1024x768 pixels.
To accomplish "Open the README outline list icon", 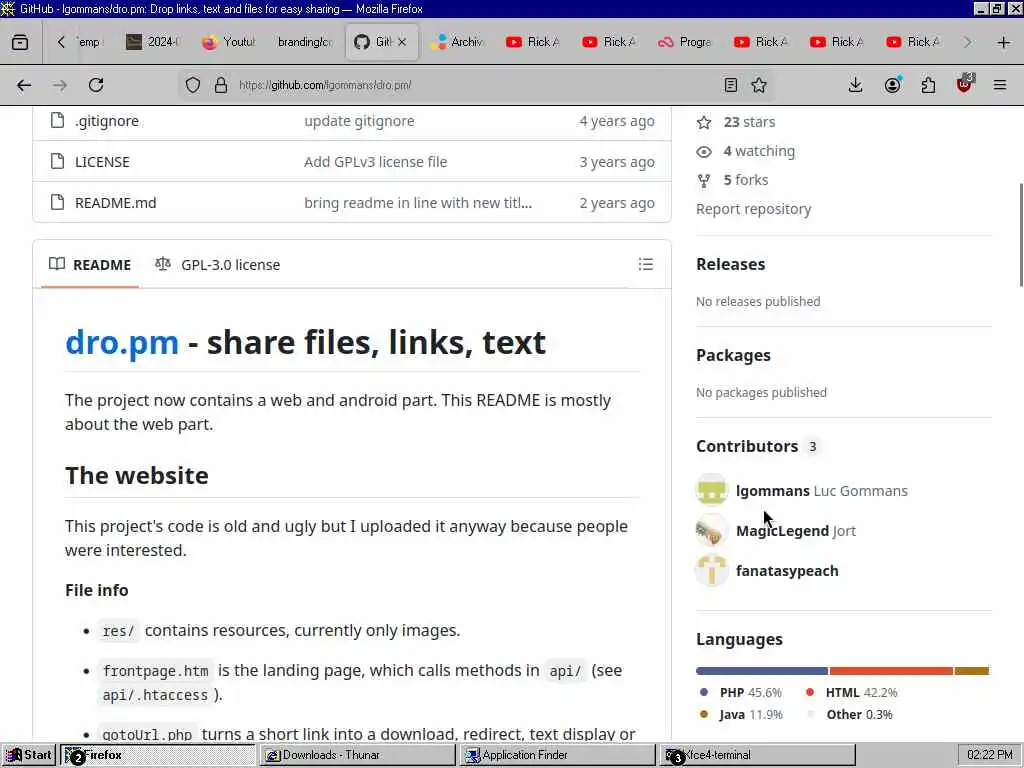I will 646,264.
